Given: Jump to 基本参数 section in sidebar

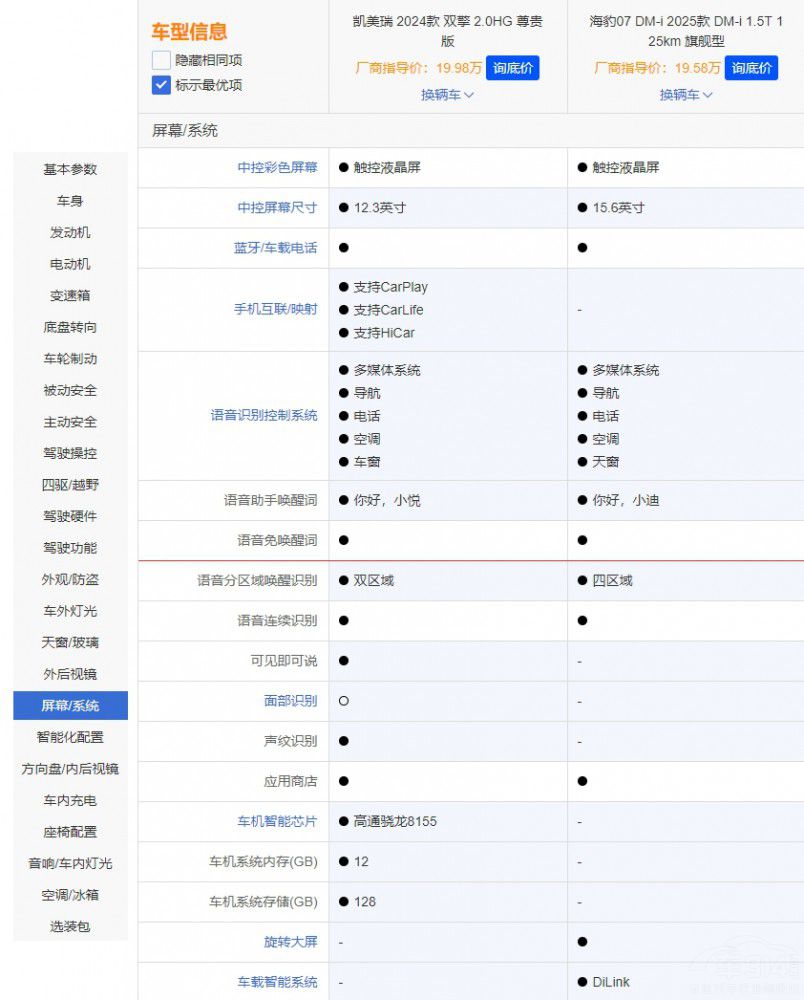Looking at the screenshot, I should 70,170.
